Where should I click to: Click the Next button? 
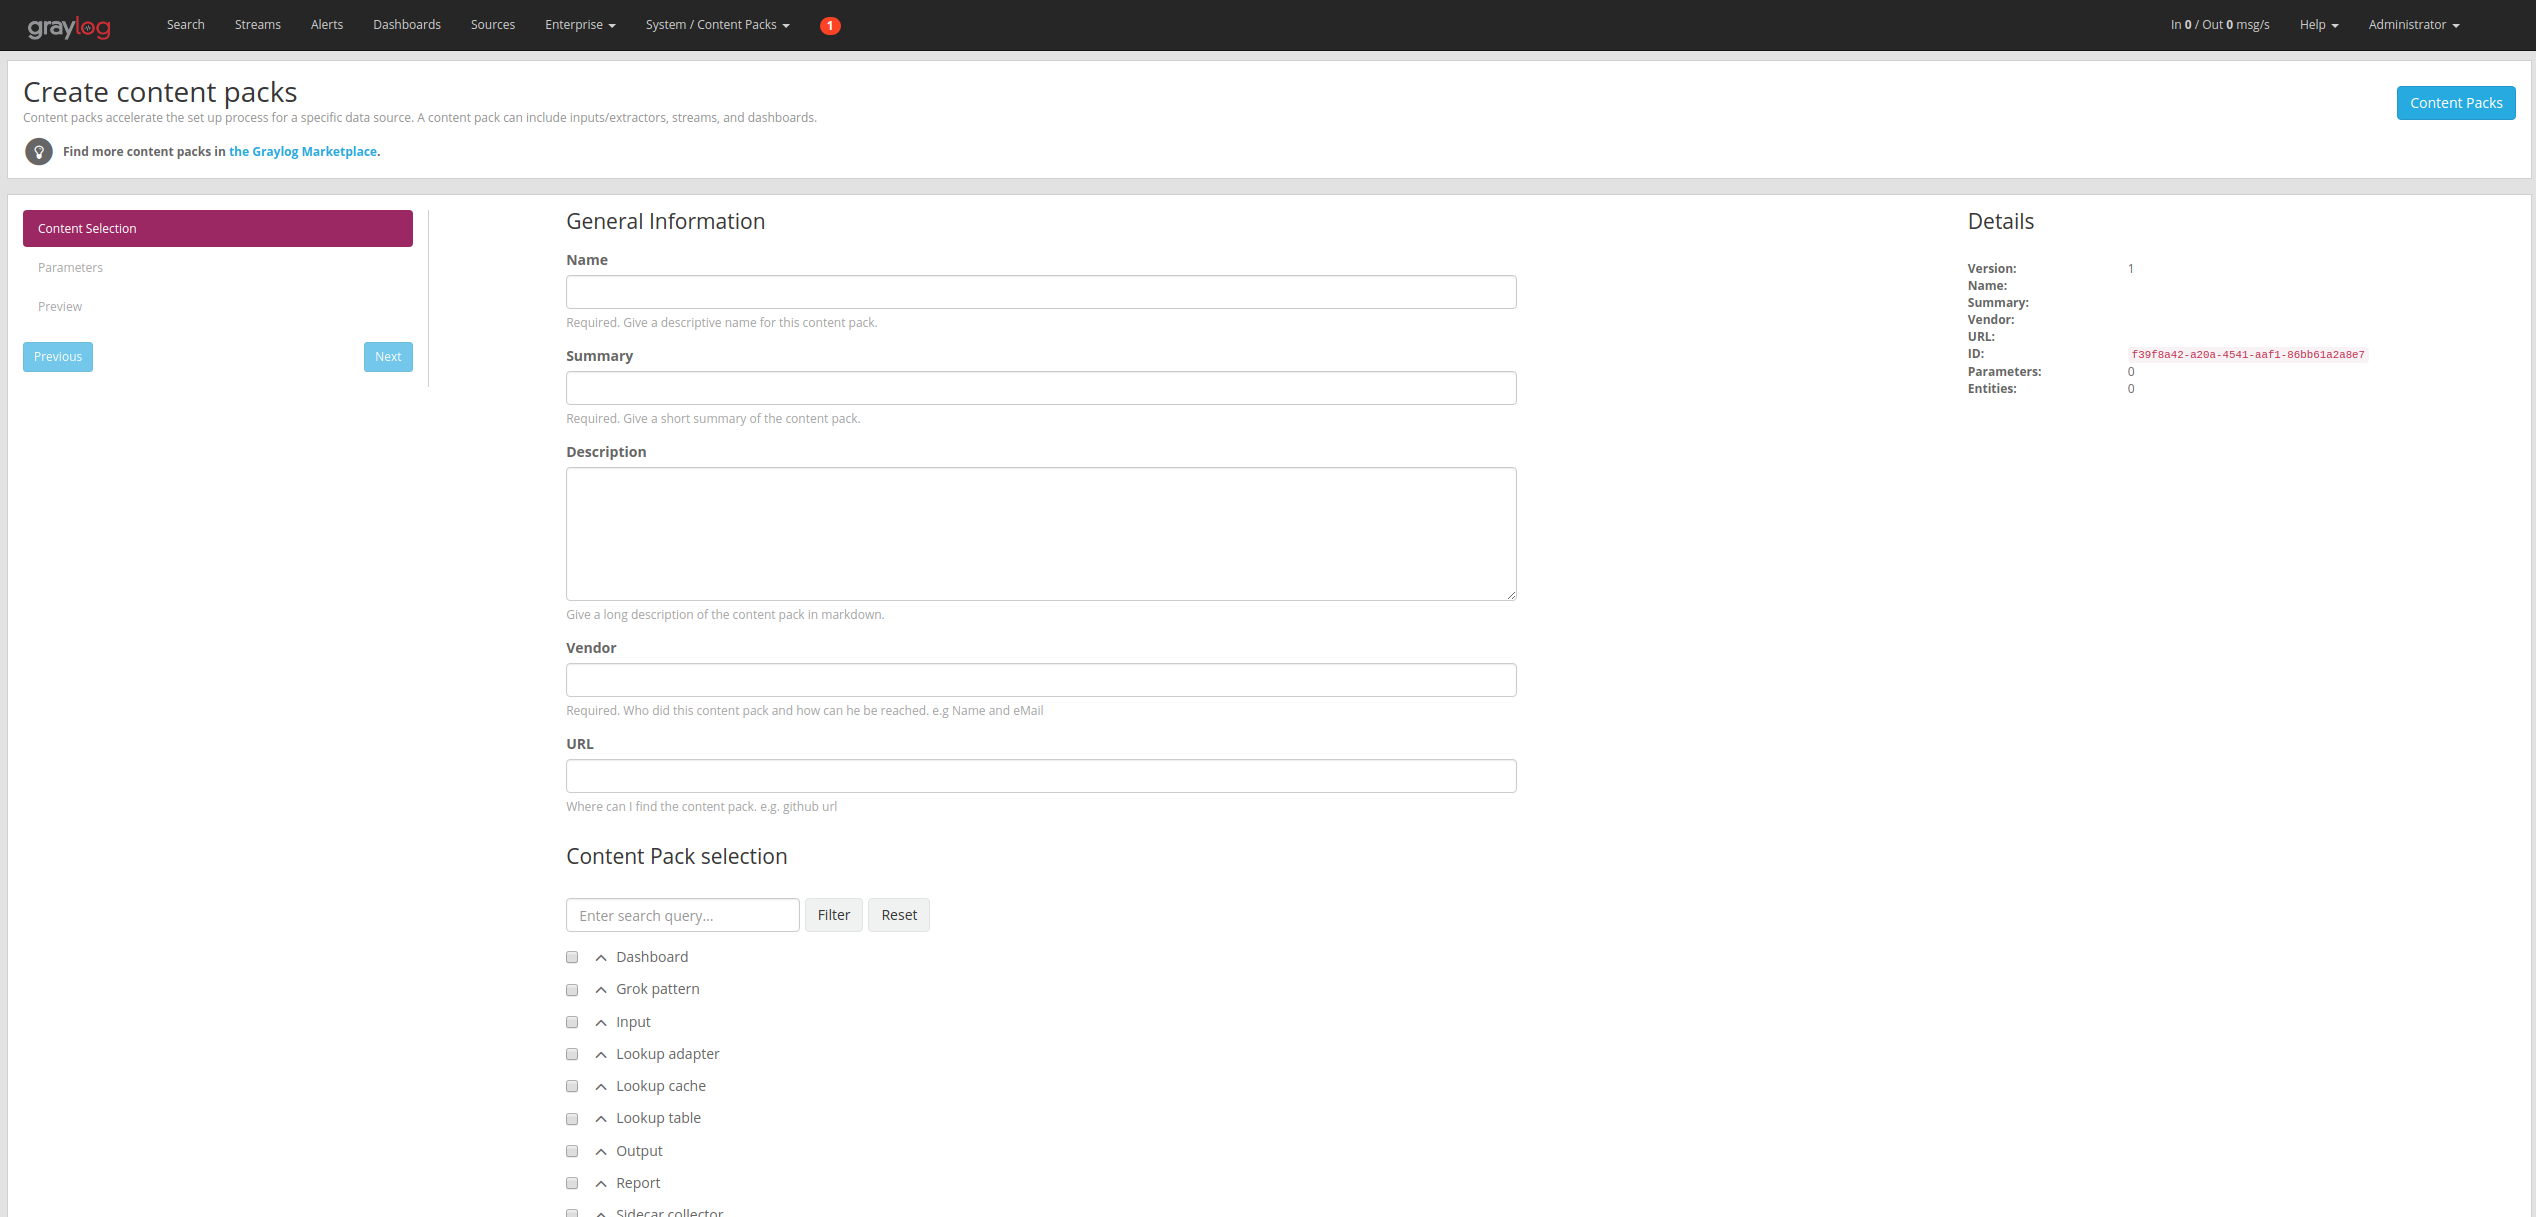click(x=388, y=357)
